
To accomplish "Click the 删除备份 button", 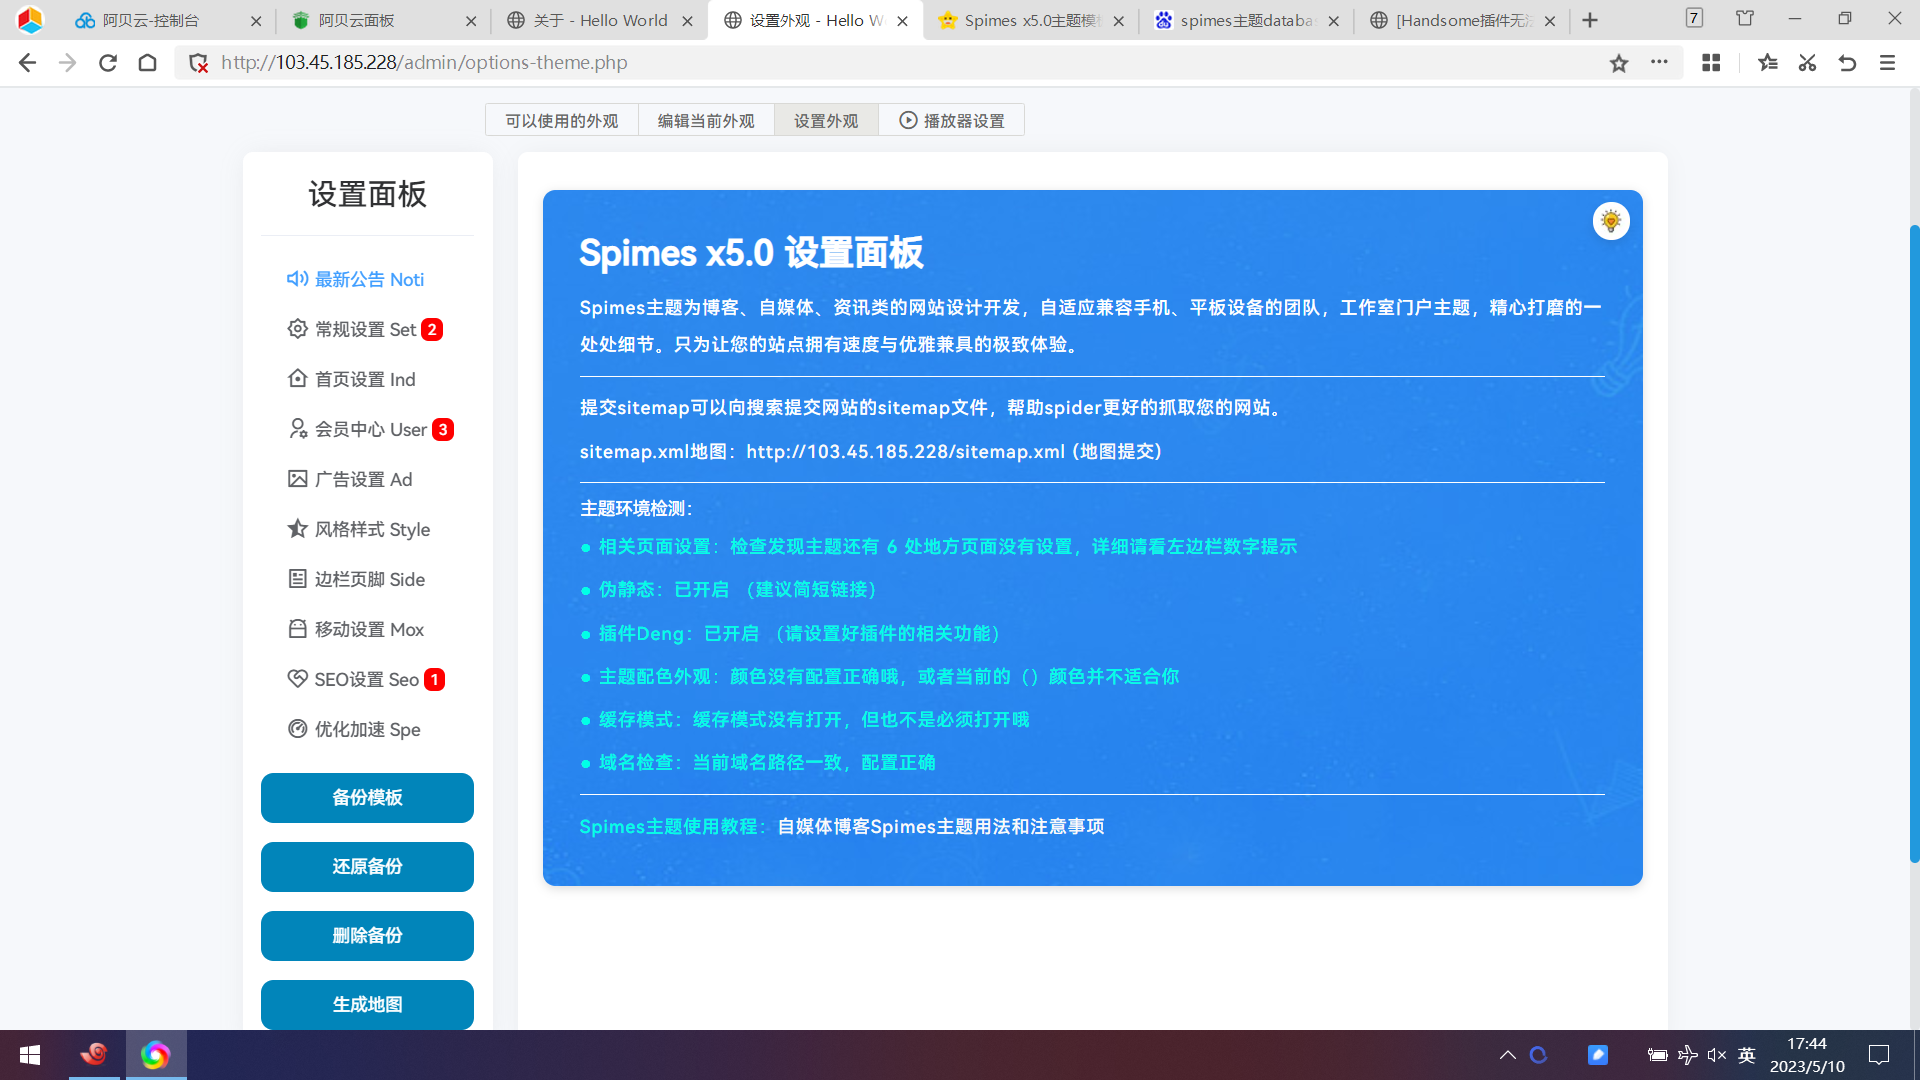I will tap(367, 936).
